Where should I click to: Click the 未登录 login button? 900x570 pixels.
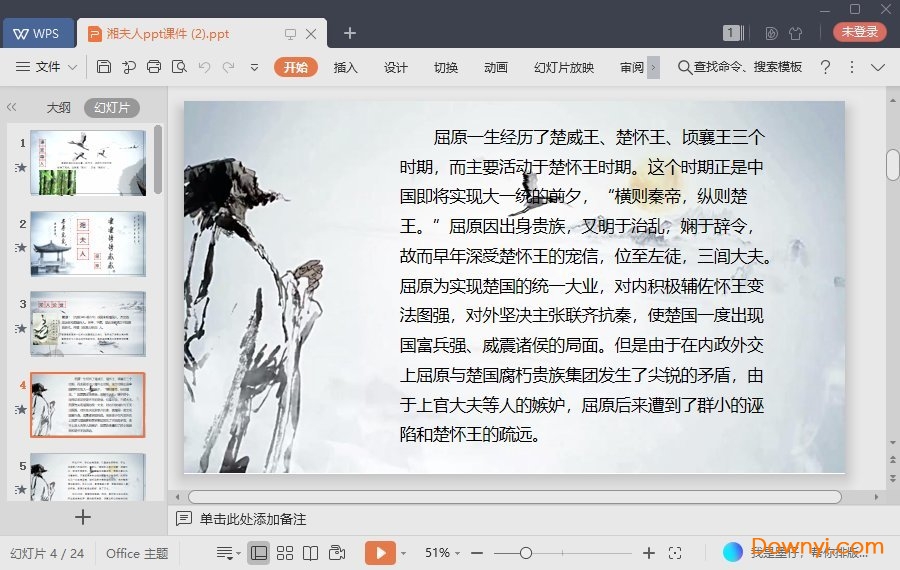pos(859,32)
